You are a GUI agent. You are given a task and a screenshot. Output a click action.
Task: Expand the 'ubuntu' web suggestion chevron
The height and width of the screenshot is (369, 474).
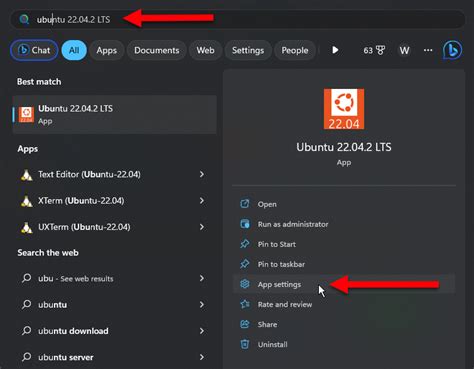point(202,305)
